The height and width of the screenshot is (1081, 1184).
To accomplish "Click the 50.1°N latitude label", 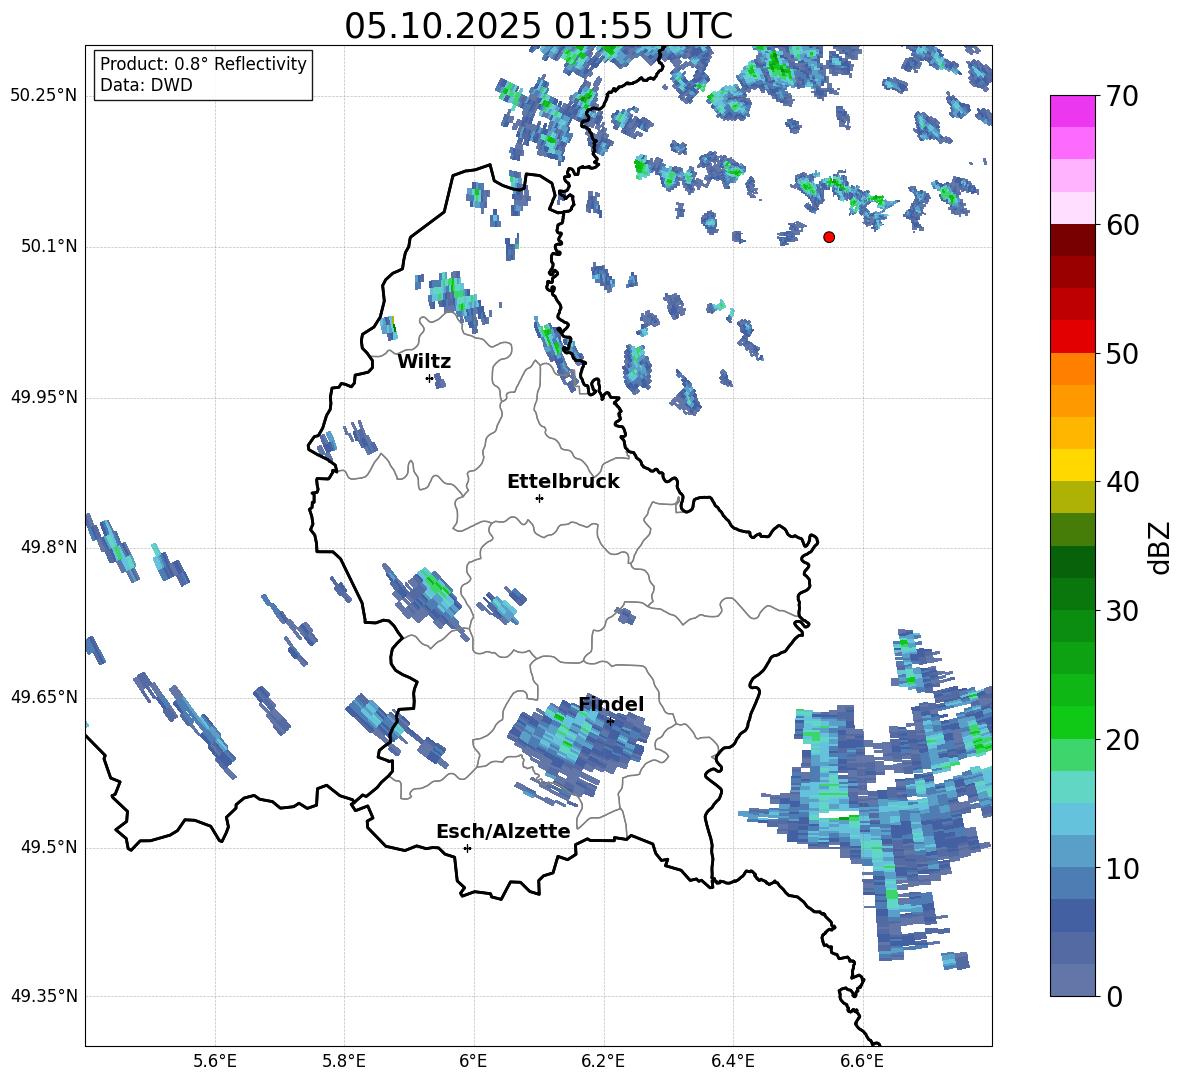I will point(49,246).
